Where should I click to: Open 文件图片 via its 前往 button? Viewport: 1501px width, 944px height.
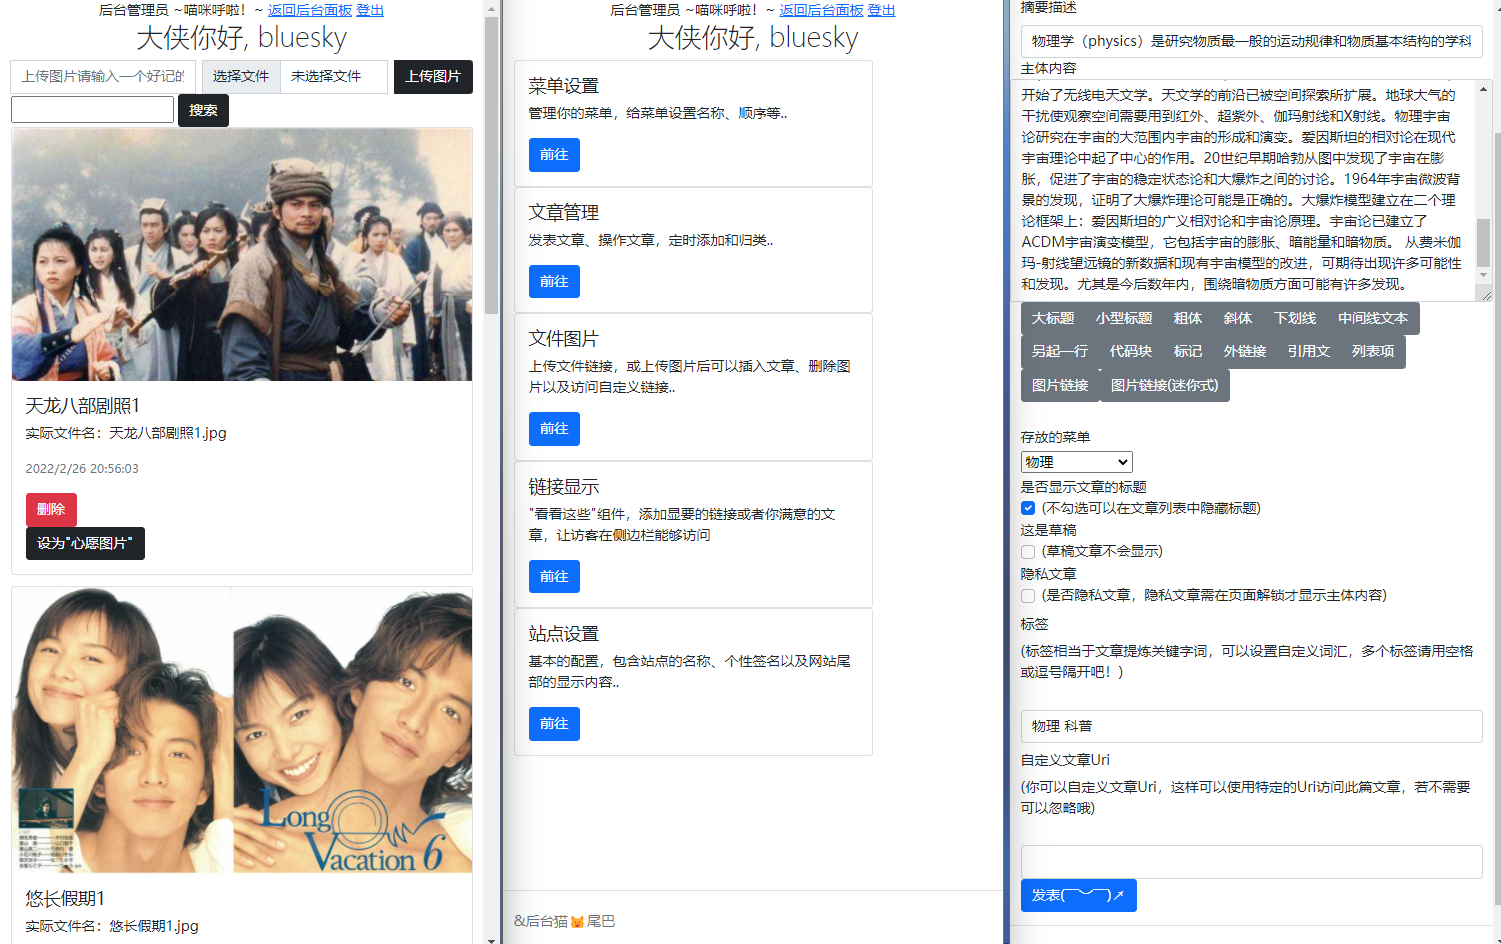tap(554, 429)
